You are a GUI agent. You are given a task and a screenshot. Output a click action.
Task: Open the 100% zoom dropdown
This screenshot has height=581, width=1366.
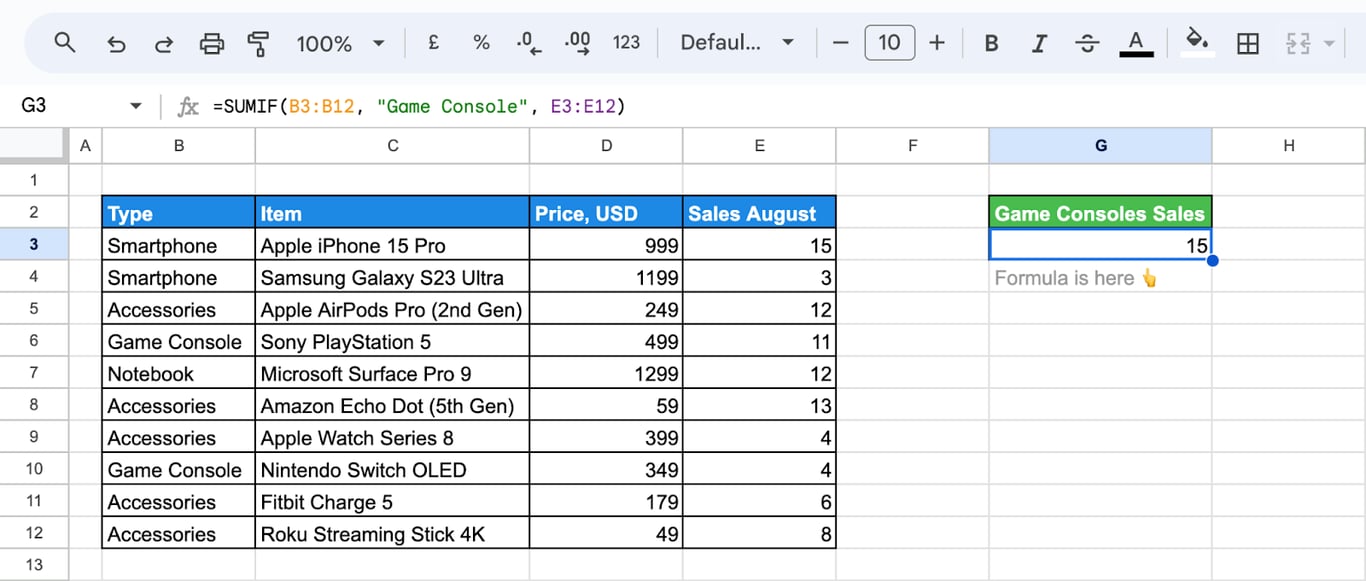[x=341, y=43]
